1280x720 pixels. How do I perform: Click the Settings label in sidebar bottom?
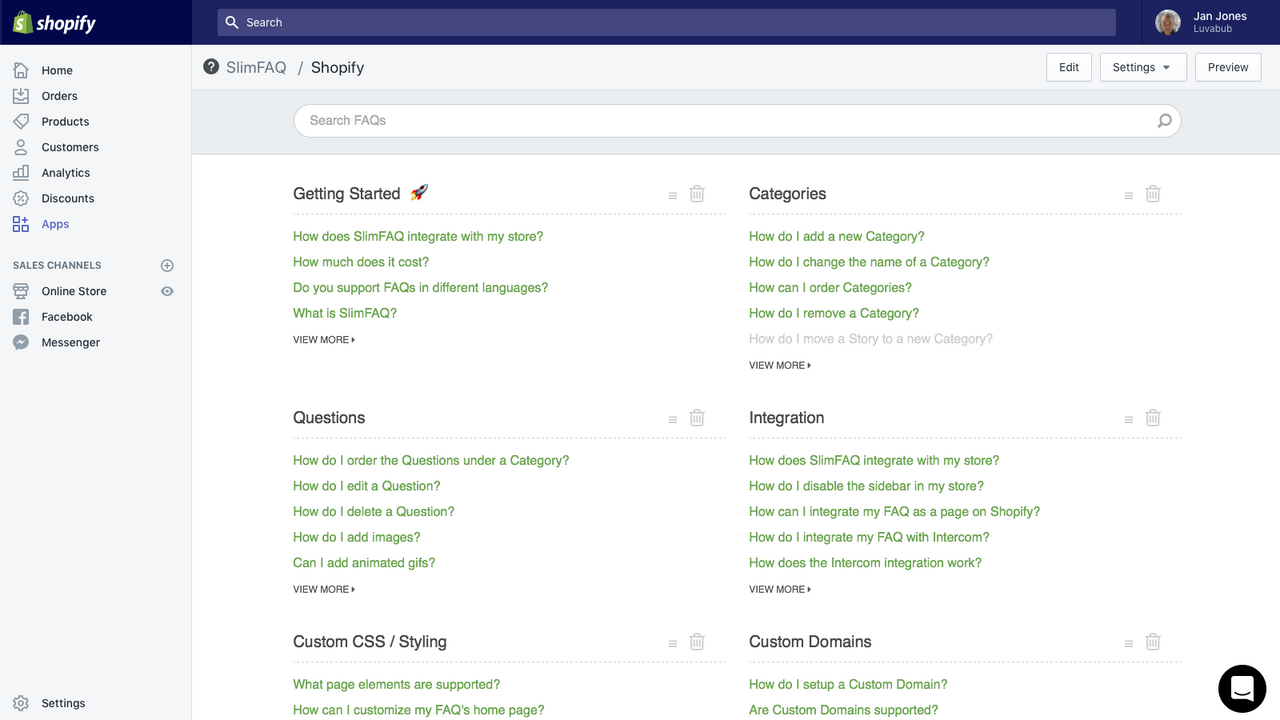point(63,703)
